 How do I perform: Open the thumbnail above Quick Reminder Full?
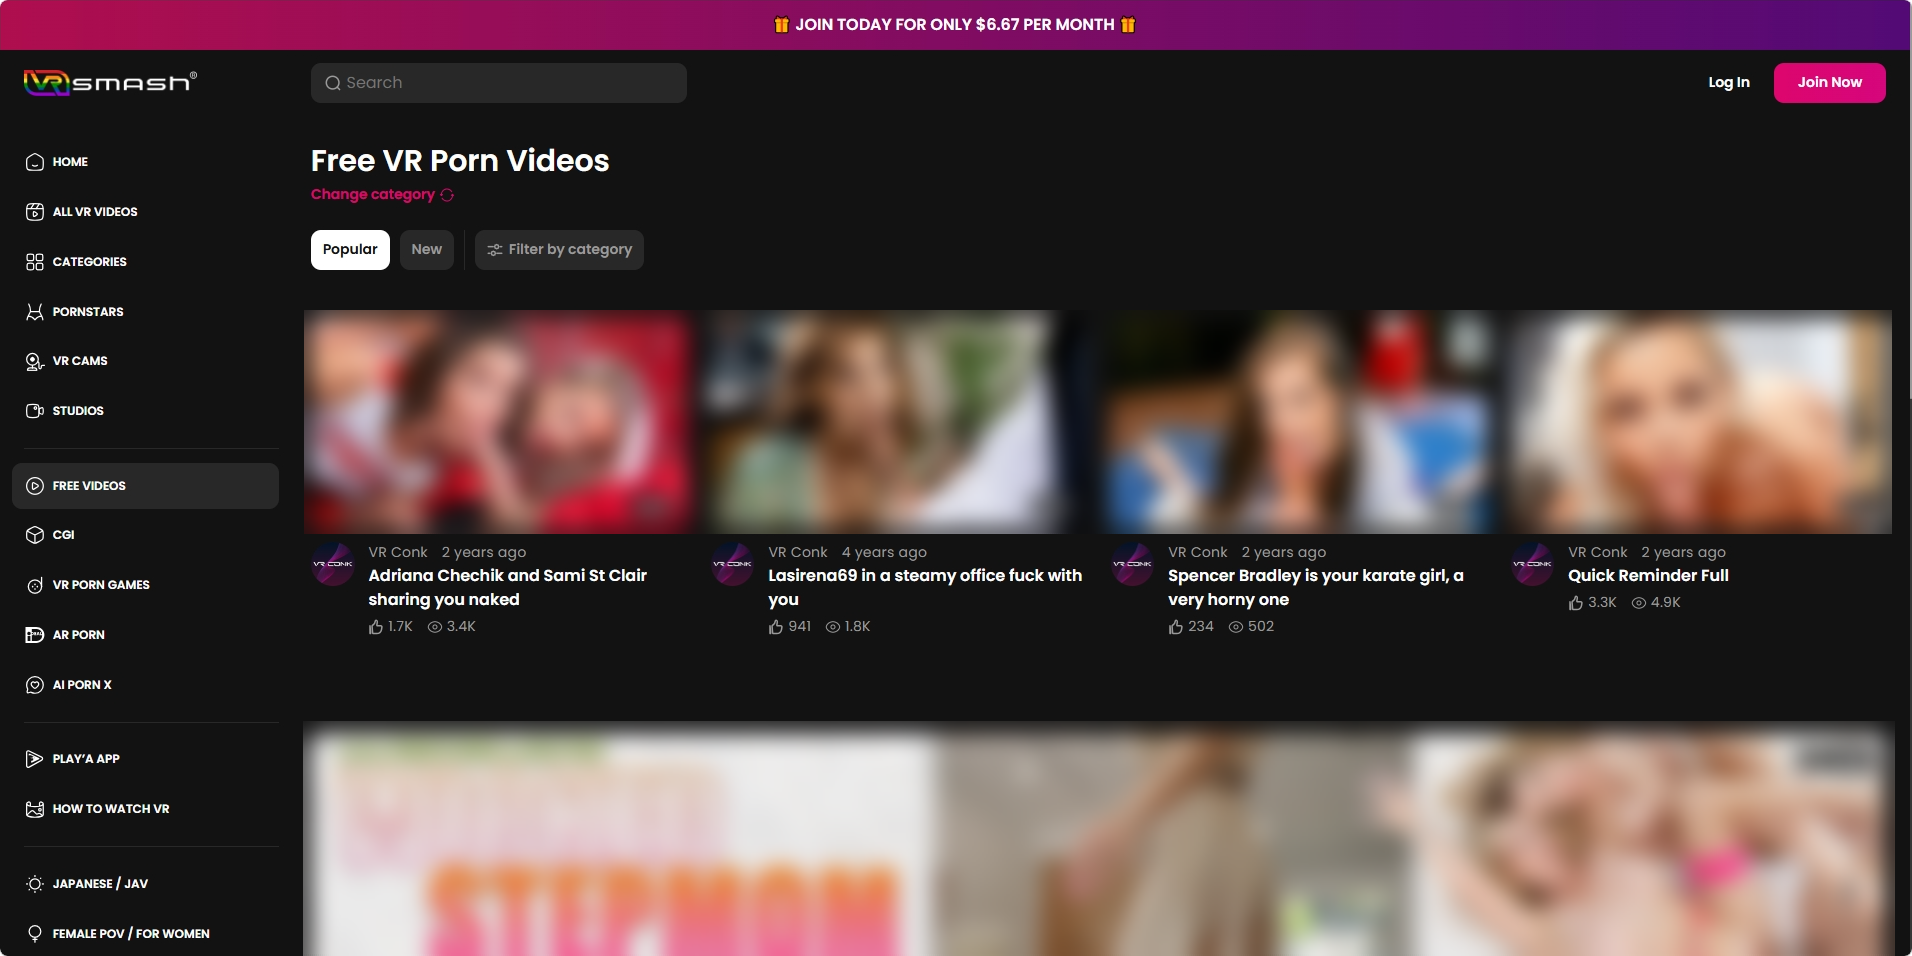tap(1698, 422)
